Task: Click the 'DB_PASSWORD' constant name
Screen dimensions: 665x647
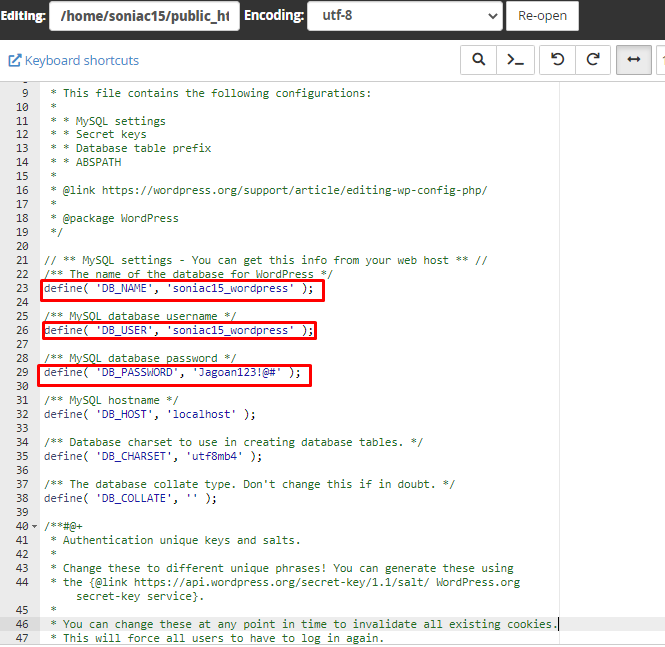Action: tap(137, 372)
